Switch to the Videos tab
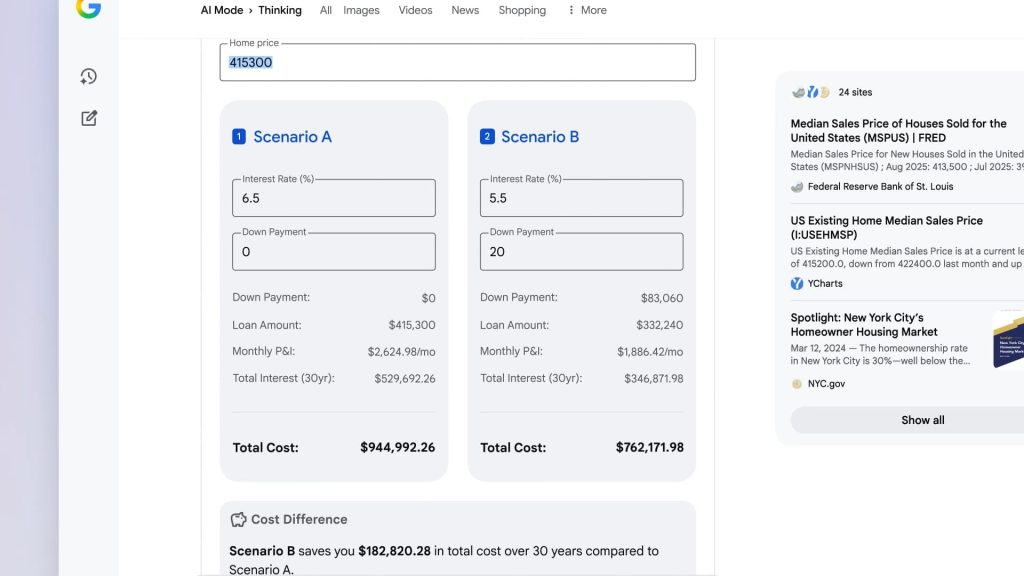The width and height of the screenshot is (1024, 576). (x=415, y=10)
